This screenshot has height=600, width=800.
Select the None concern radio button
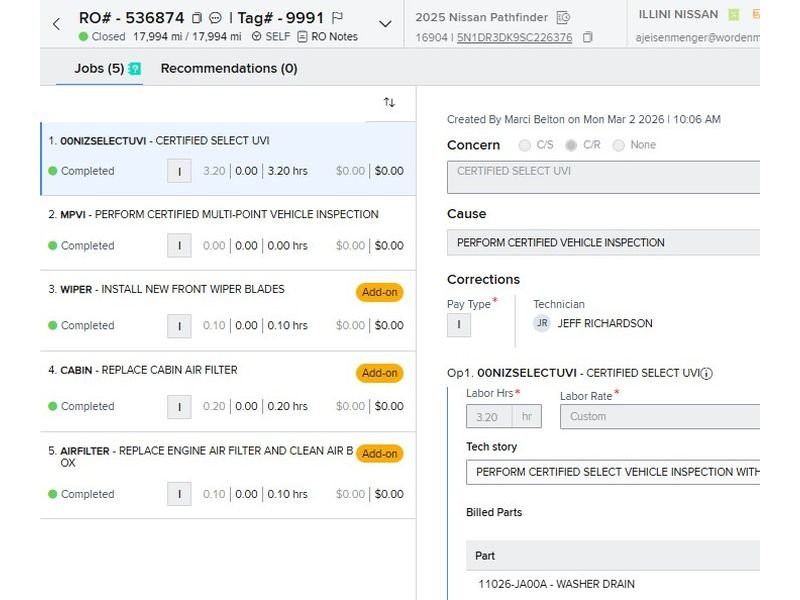618,145
